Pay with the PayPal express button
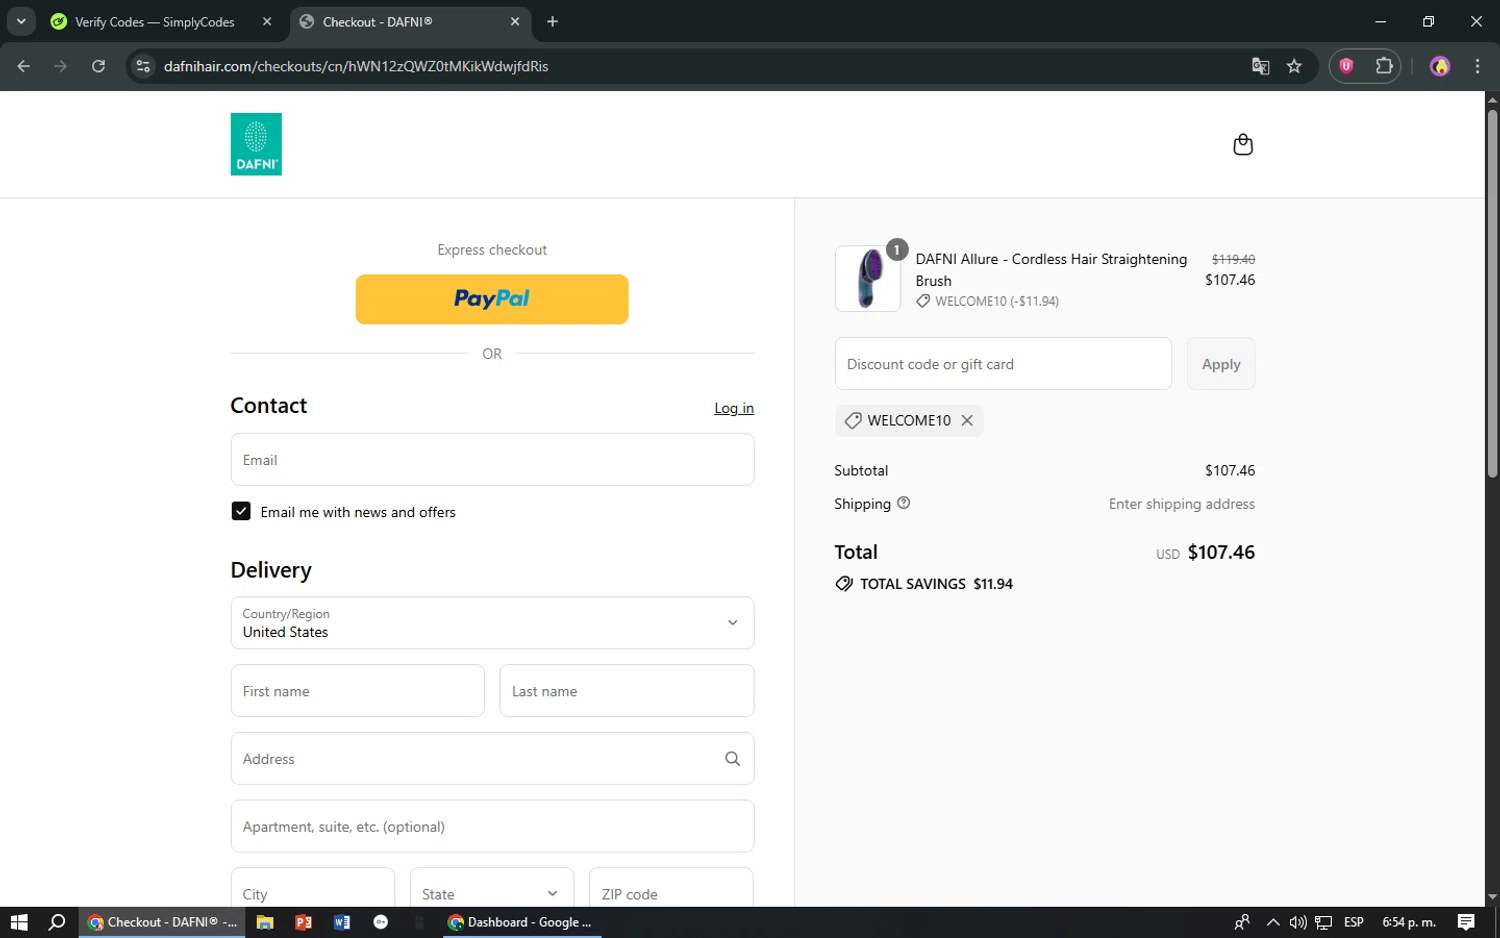The width and height of the screenshot is (1500, 938). tap(492, 299)
